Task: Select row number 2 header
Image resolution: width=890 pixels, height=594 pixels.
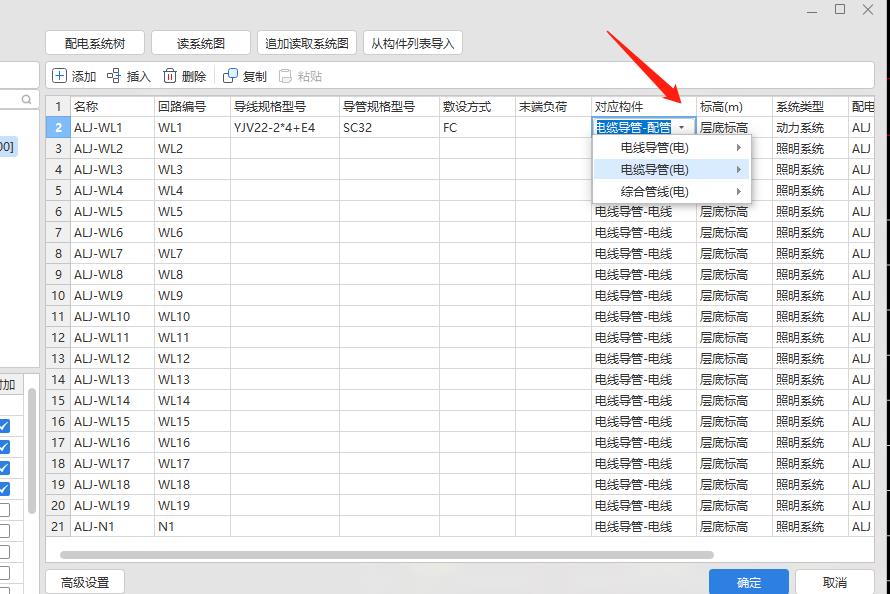Action: click(x=58, y=128)
